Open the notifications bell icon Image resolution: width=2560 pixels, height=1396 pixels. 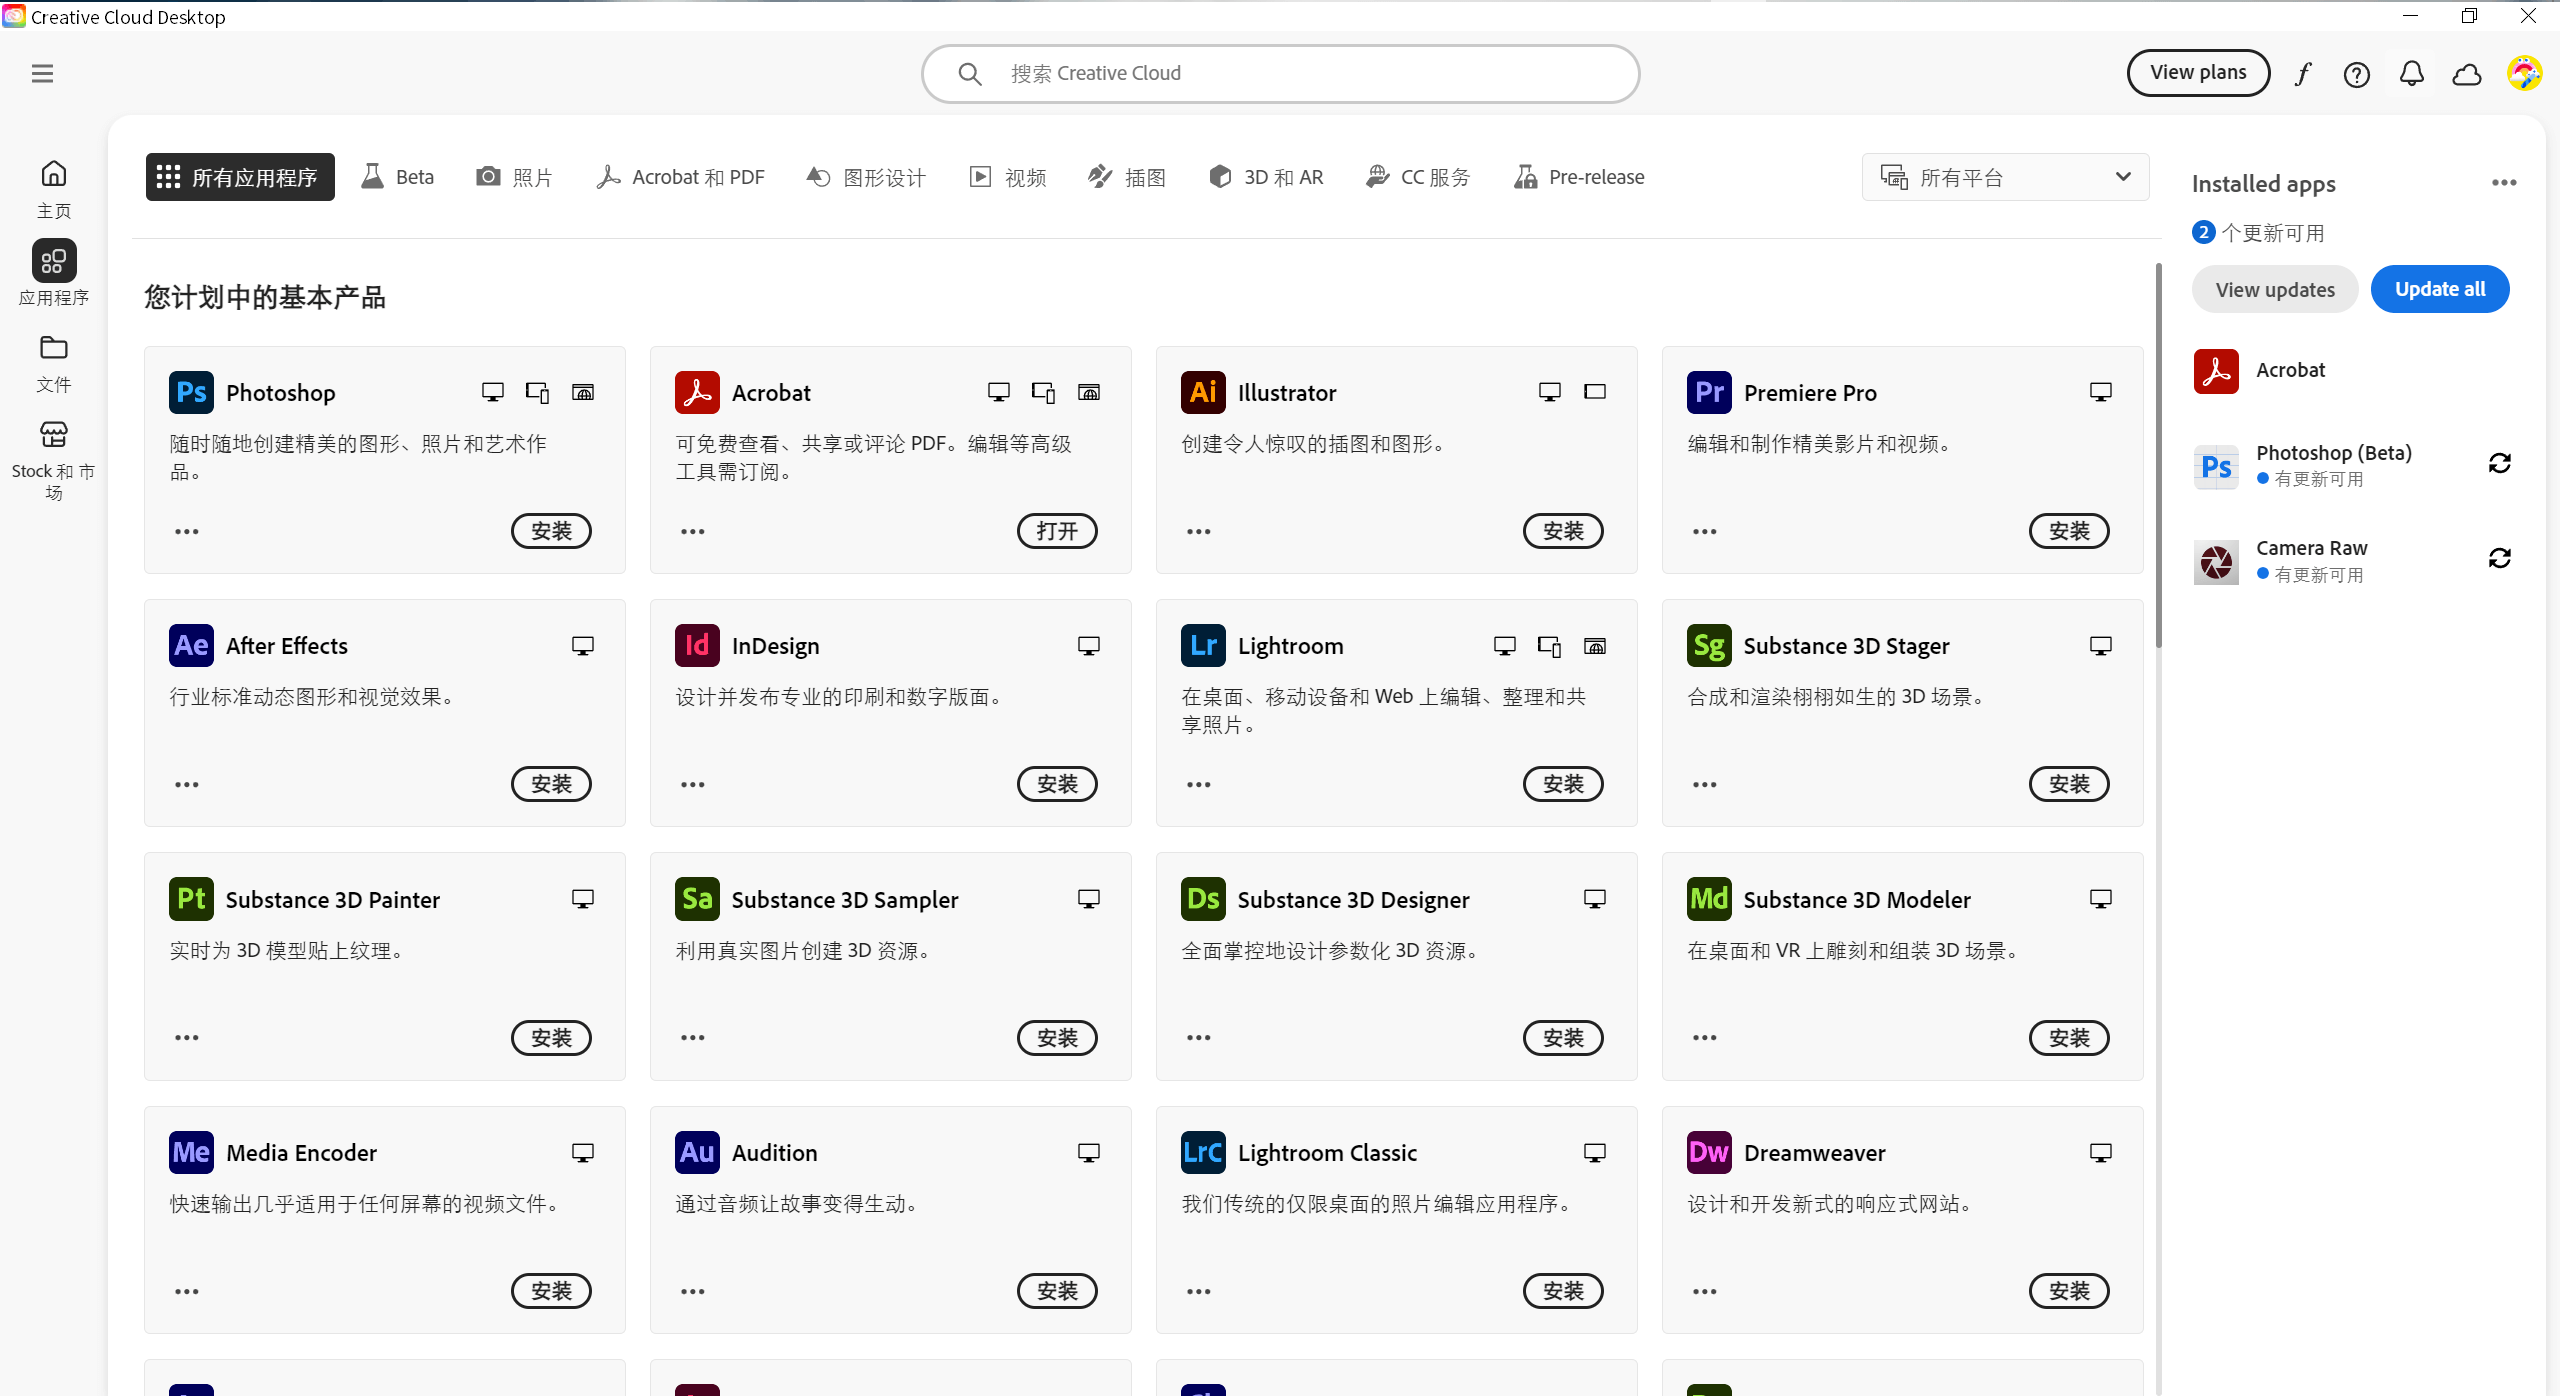(x=2411, y=74)
